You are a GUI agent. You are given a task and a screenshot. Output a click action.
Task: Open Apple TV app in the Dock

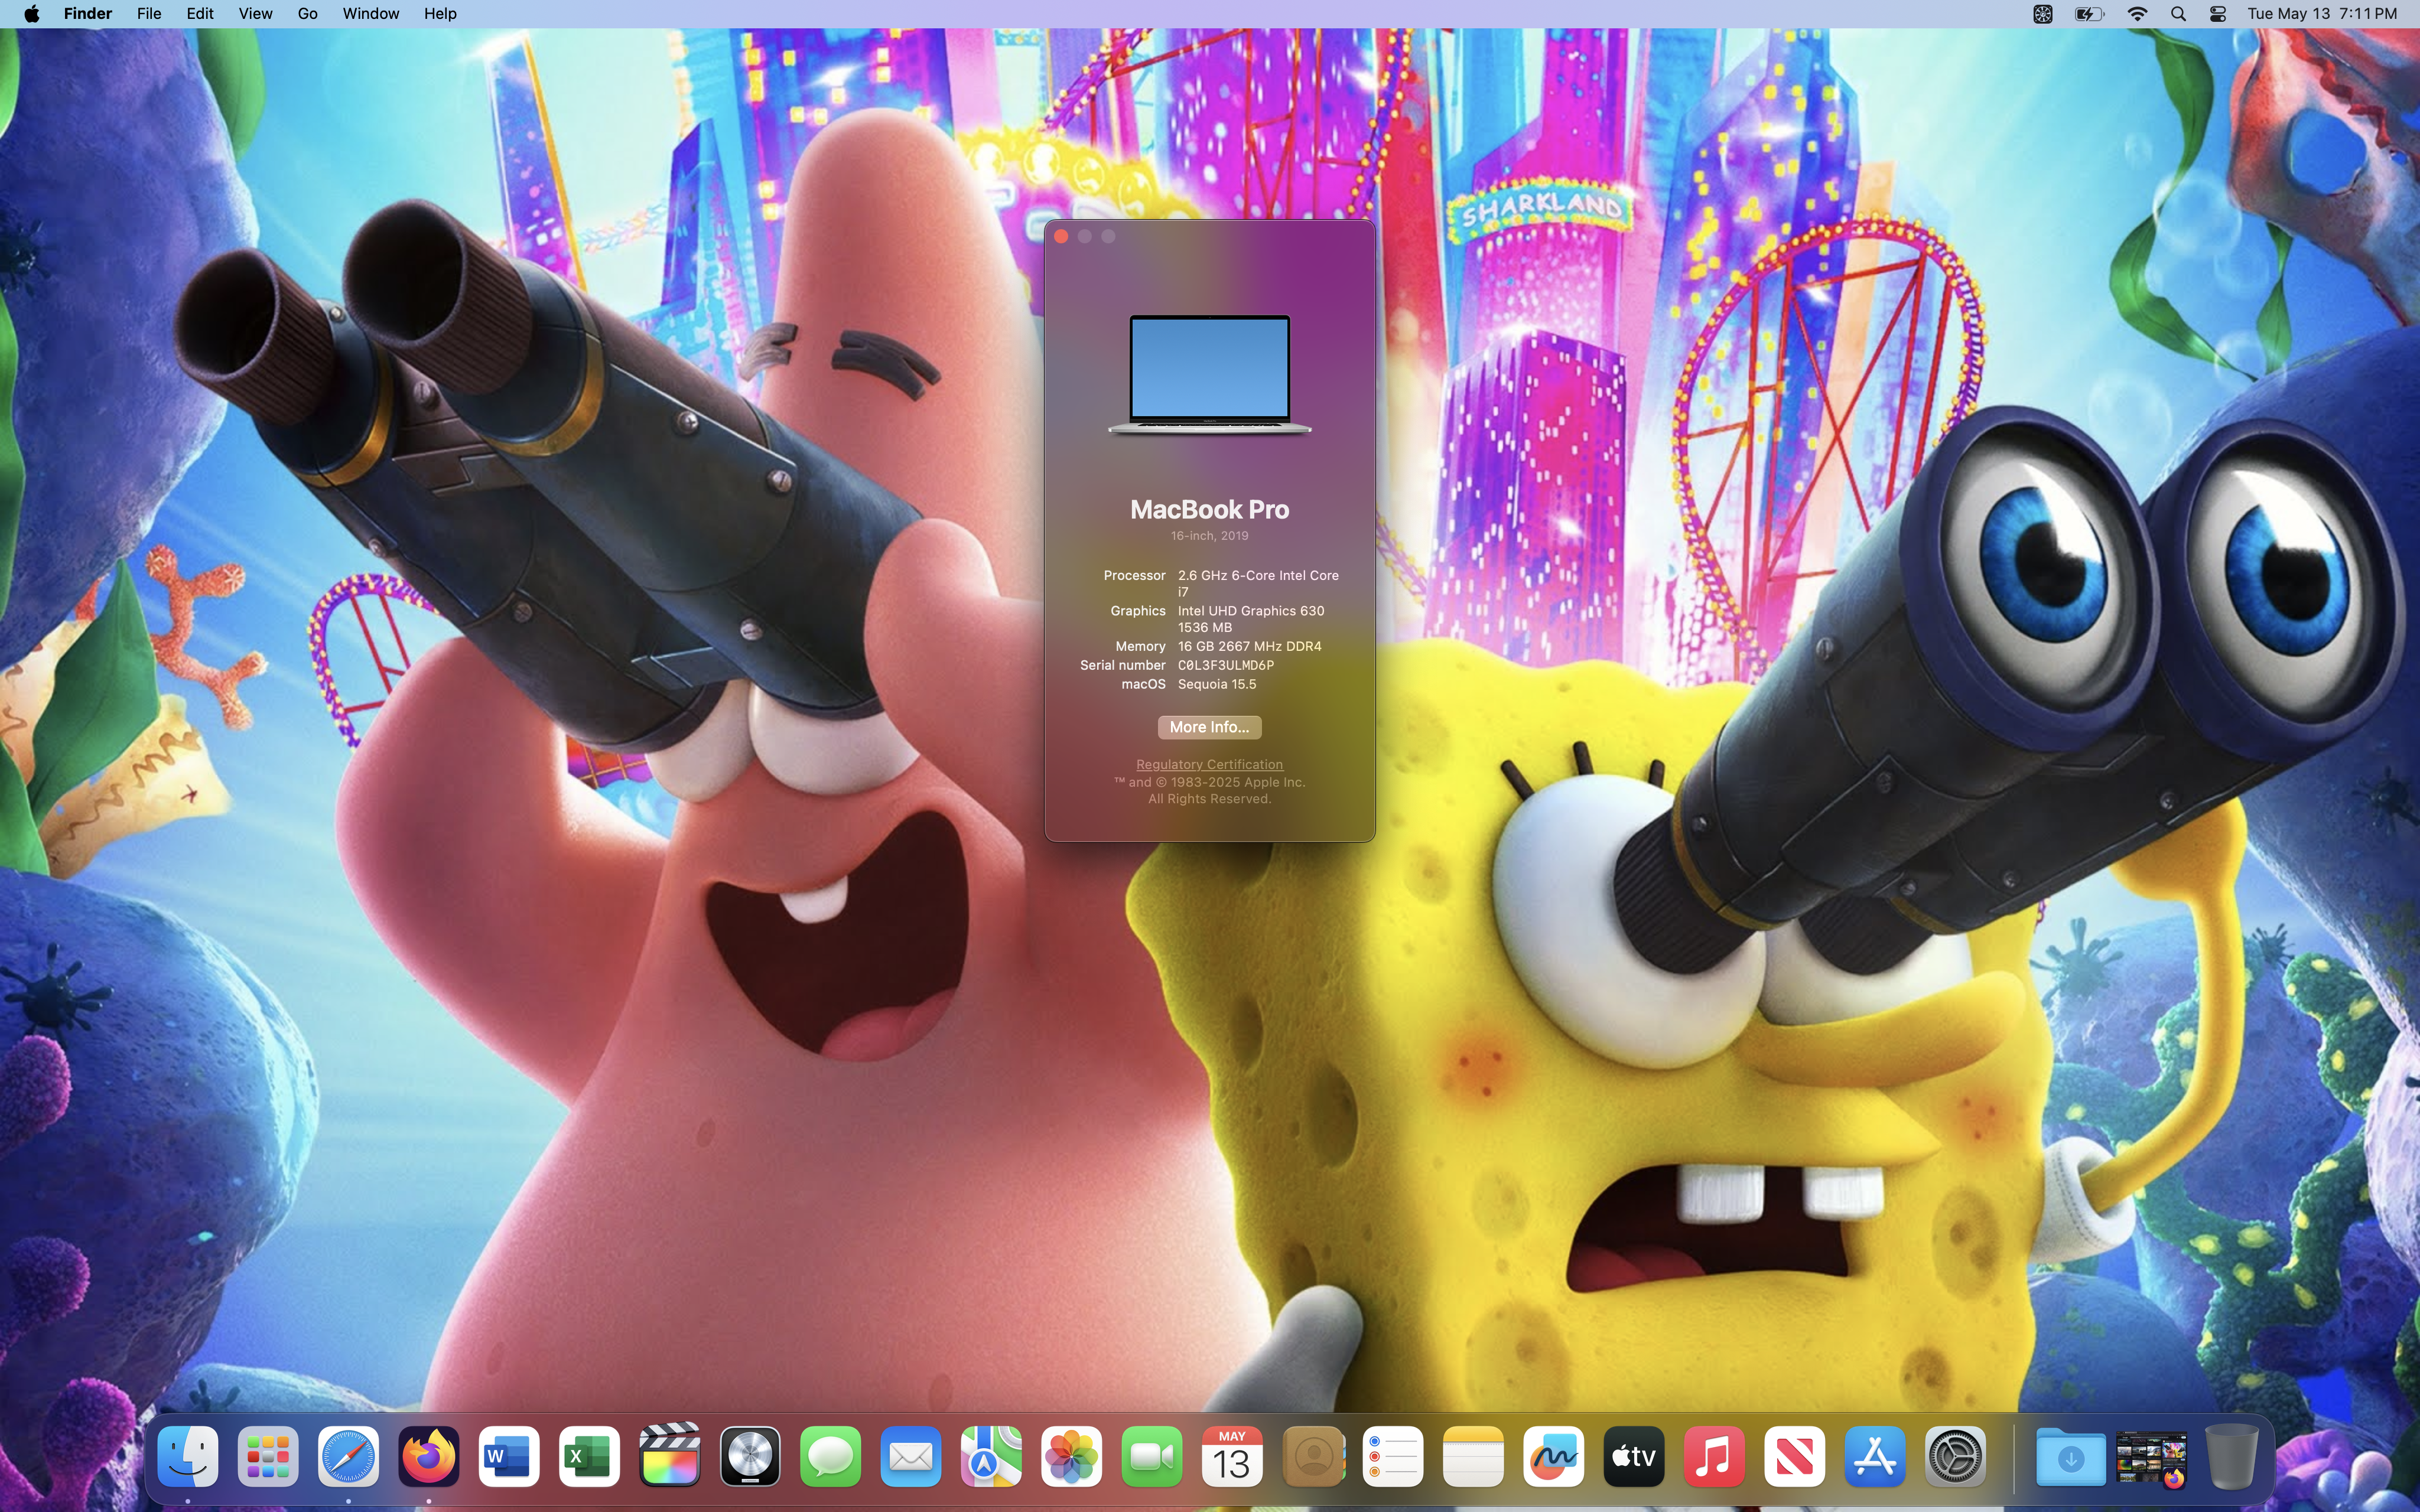(x=1633, y=1457)
